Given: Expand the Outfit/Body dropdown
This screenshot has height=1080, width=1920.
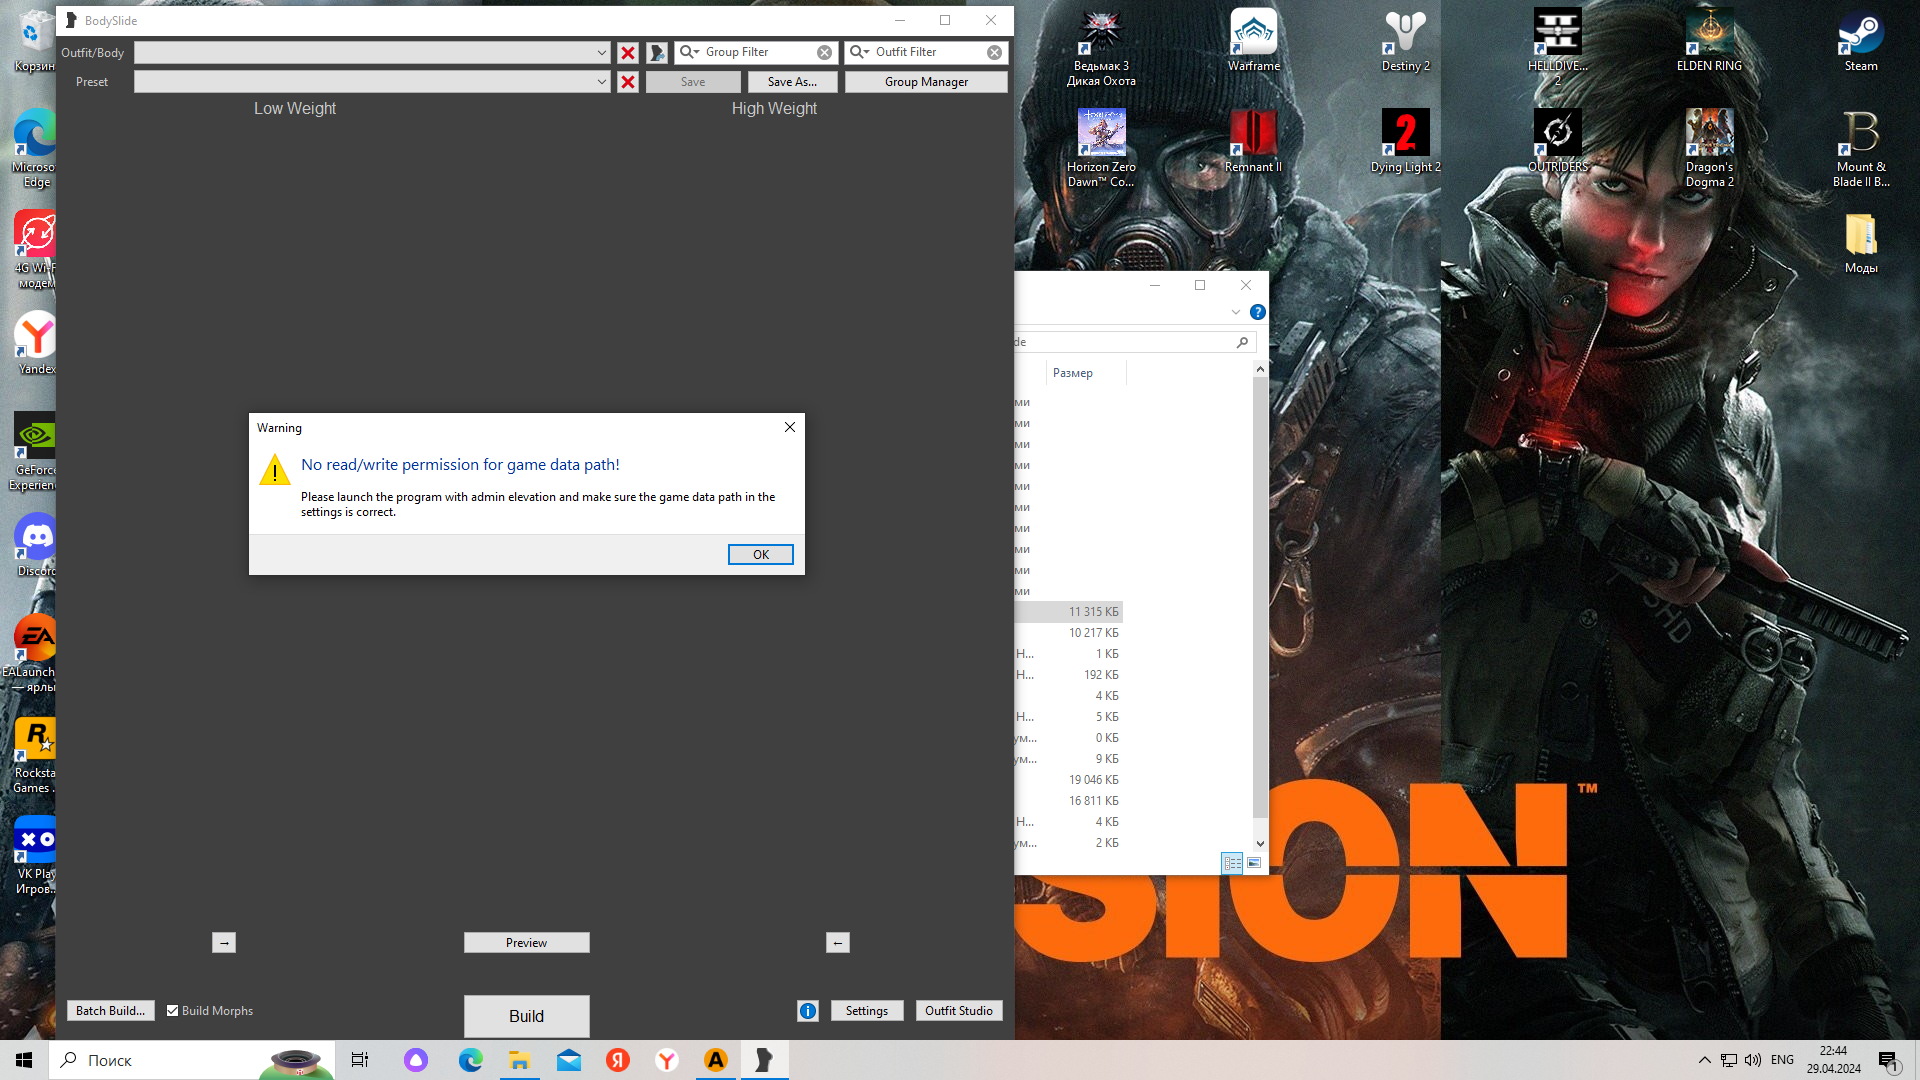Looking at the screenshot, I should pyautogui.click(x=601, y=53).
